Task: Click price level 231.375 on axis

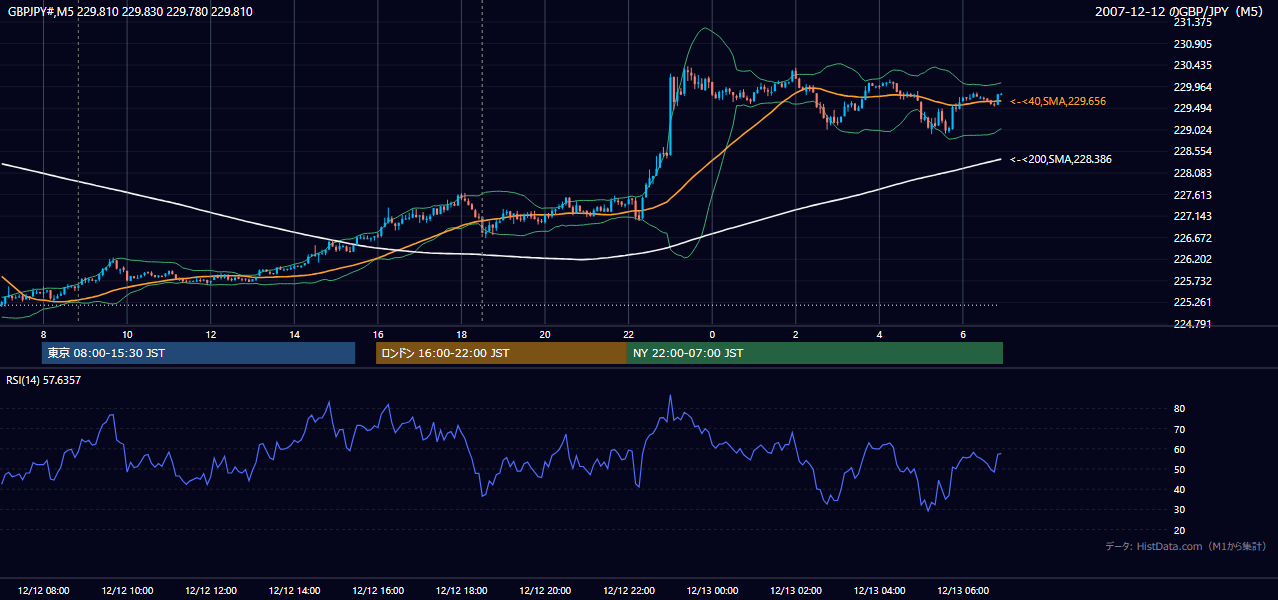Action: click(1192, 22)
